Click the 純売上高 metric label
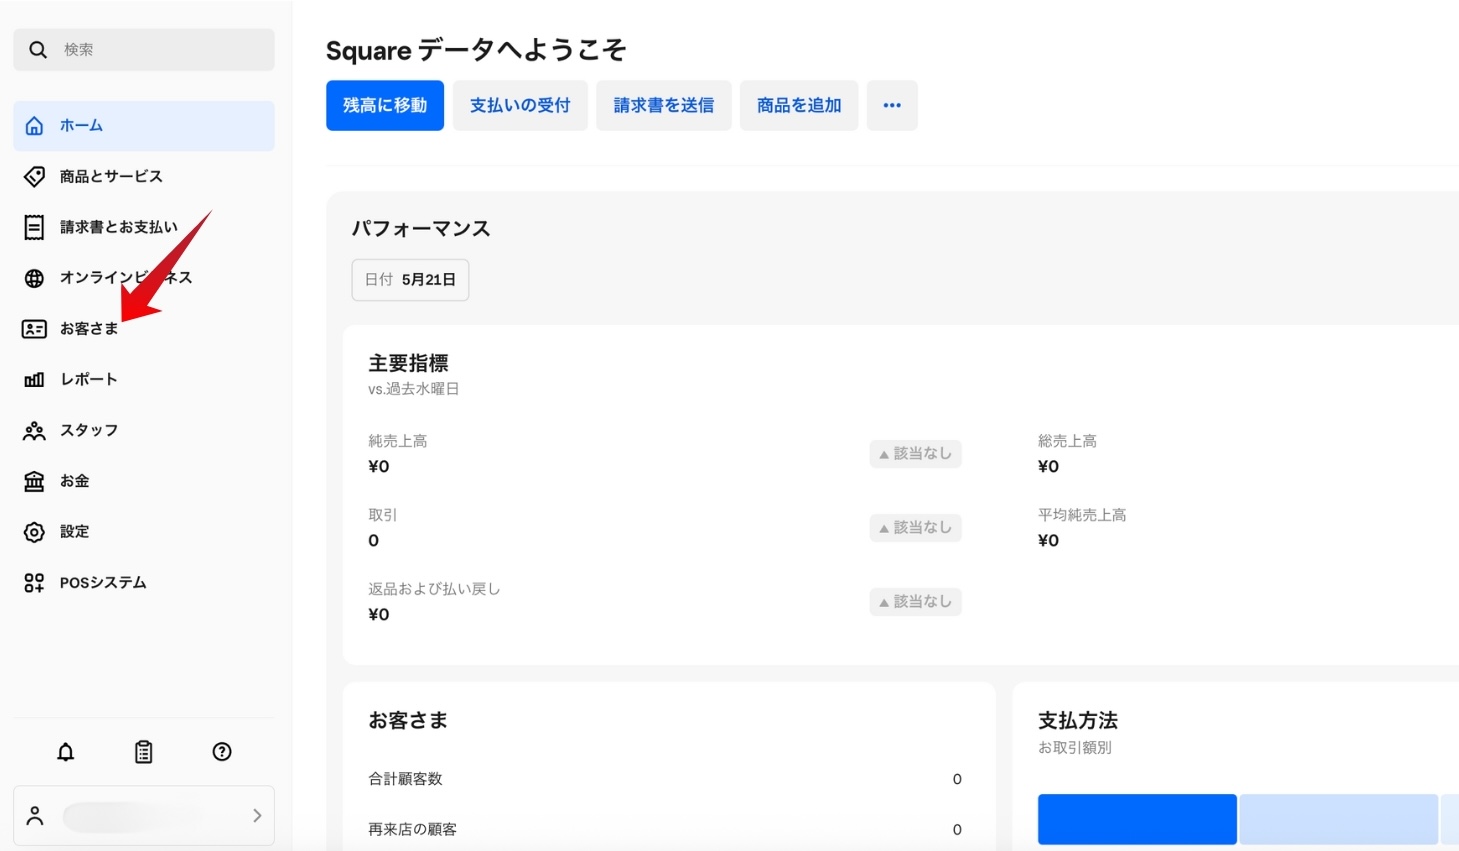The width and height of the screenshot is (1459, 851). pyautogui.click(x=398, y=441)
